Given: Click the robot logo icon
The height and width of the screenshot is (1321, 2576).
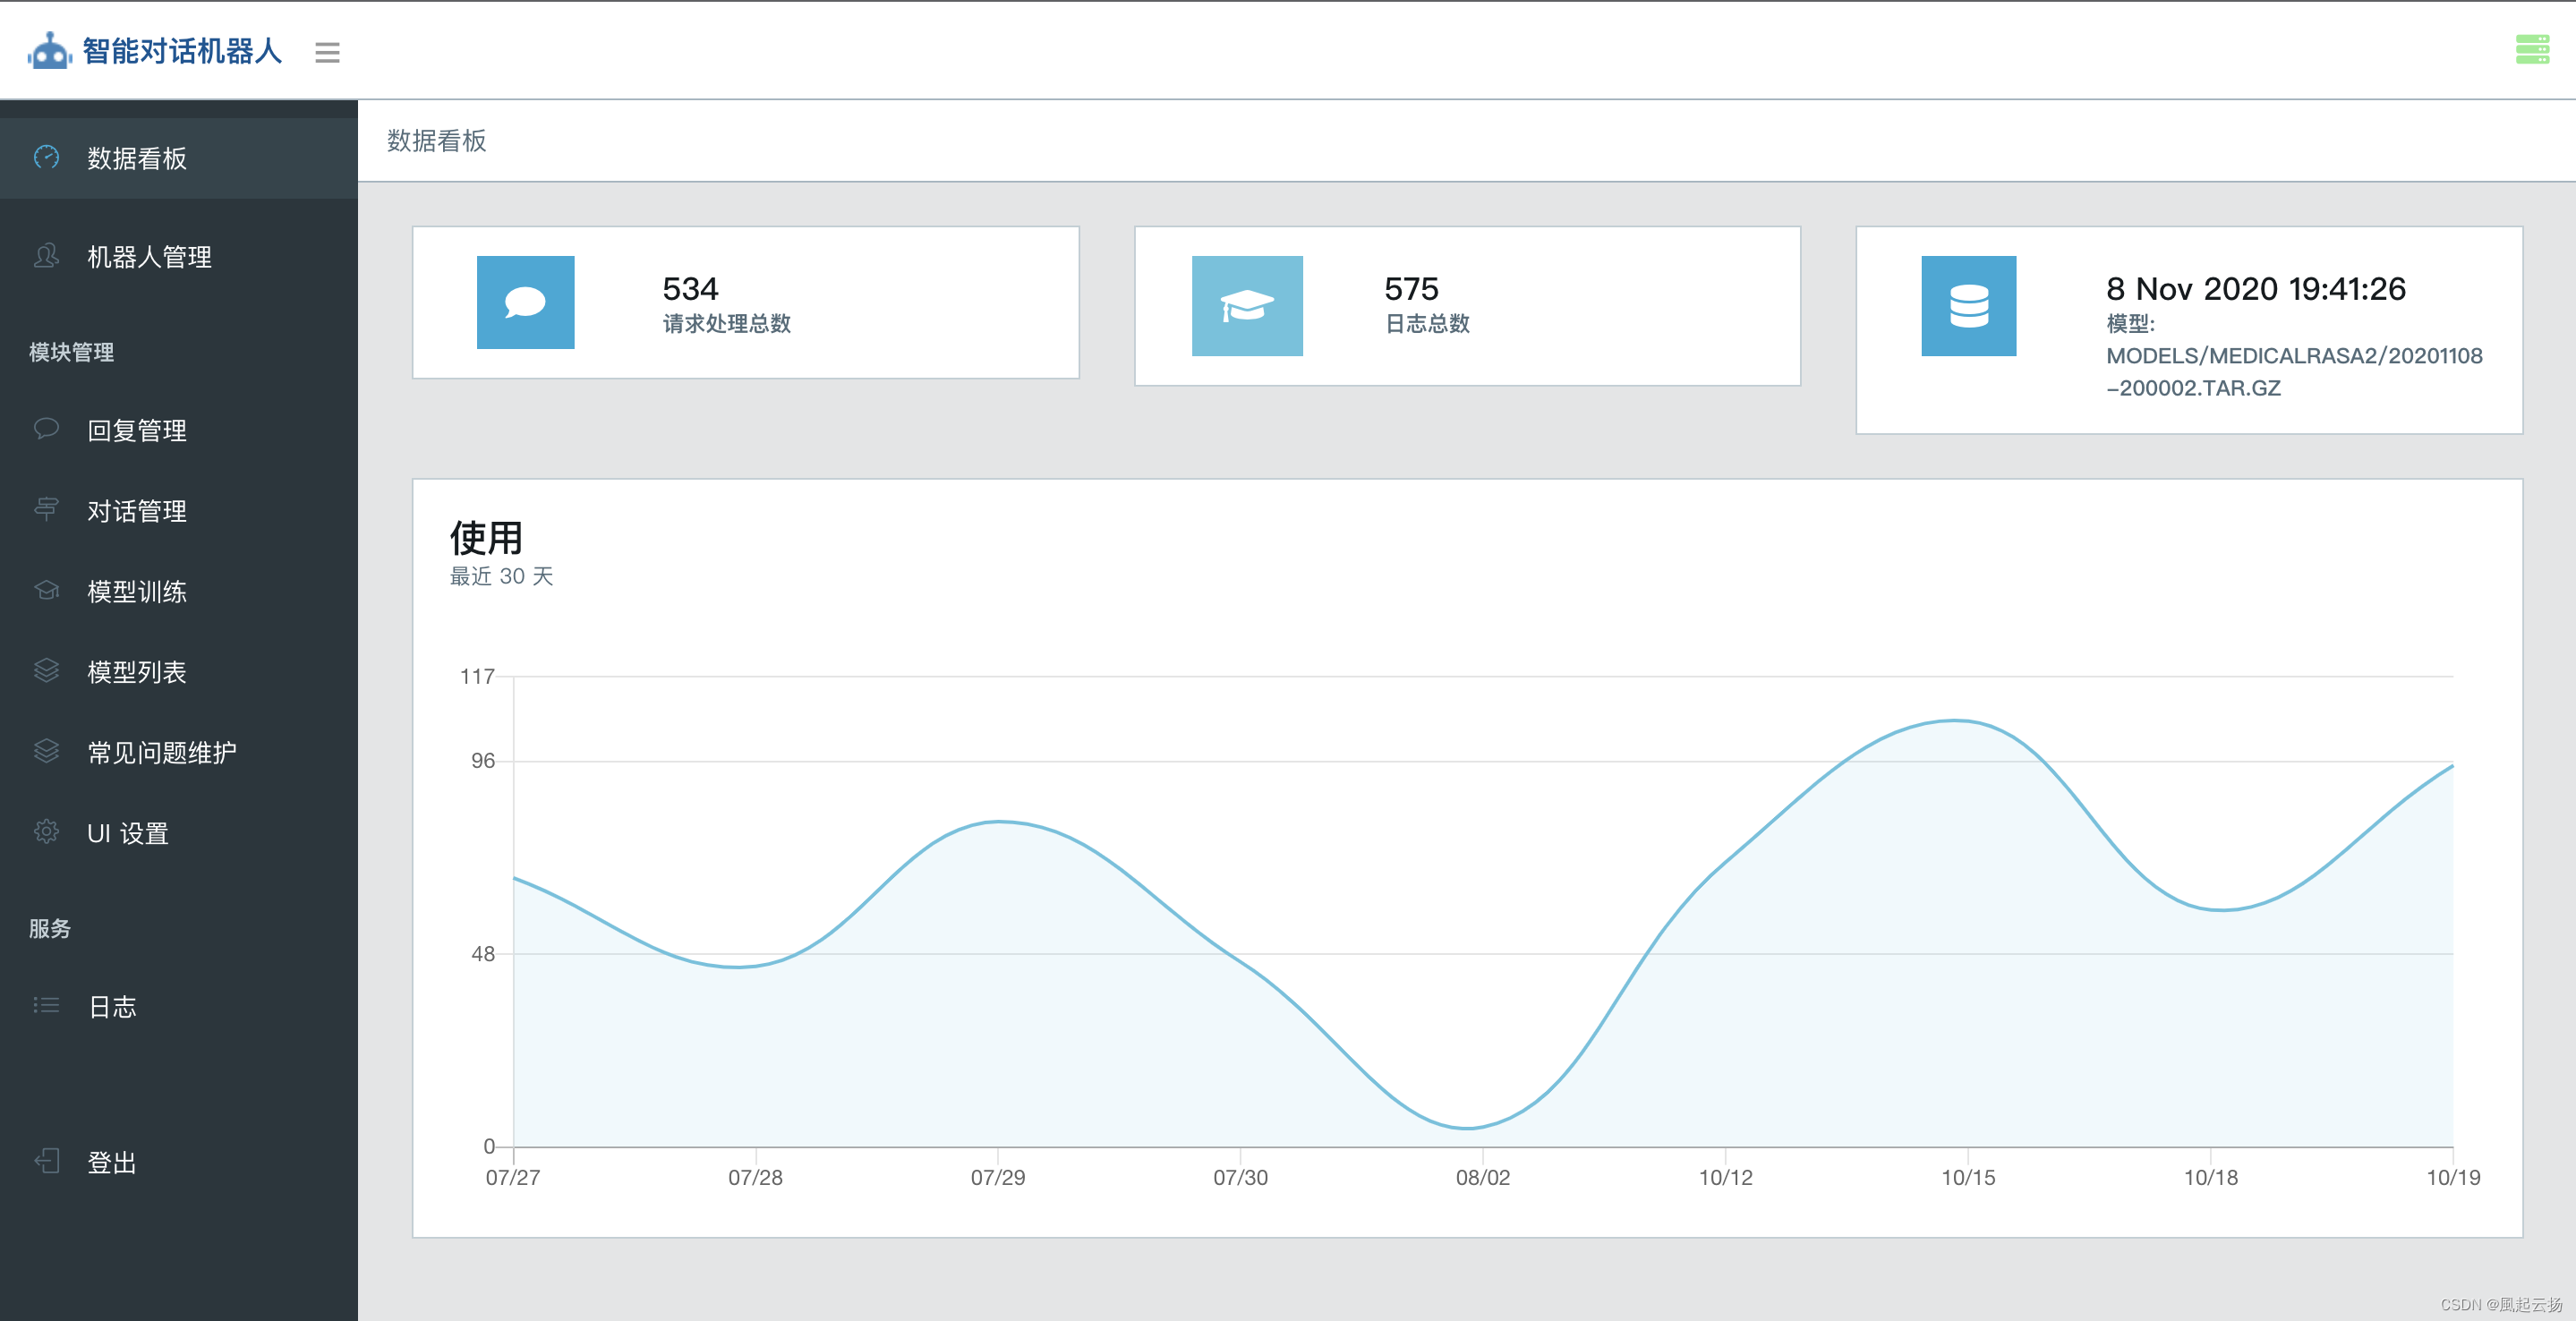Looking at the screenshot, I should (x=49, y=51).
